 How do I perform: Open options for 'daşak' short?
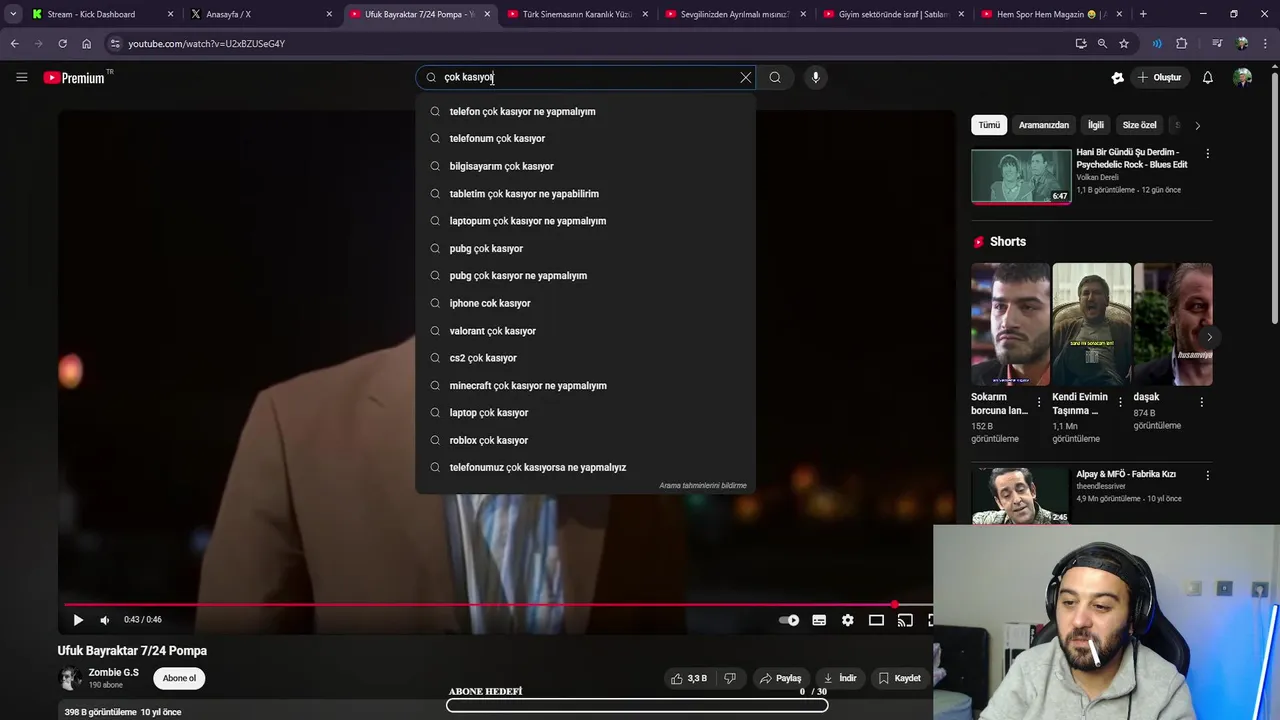pos(1201,402)
